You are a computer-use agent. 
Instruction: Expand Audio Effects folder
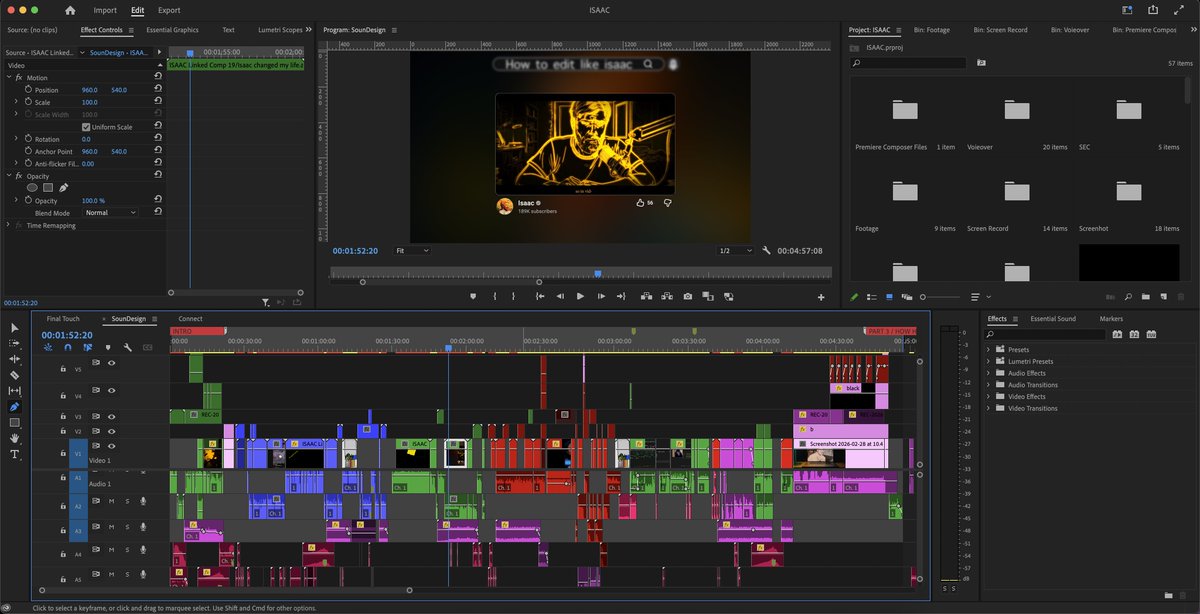click(x=990, y=373)
